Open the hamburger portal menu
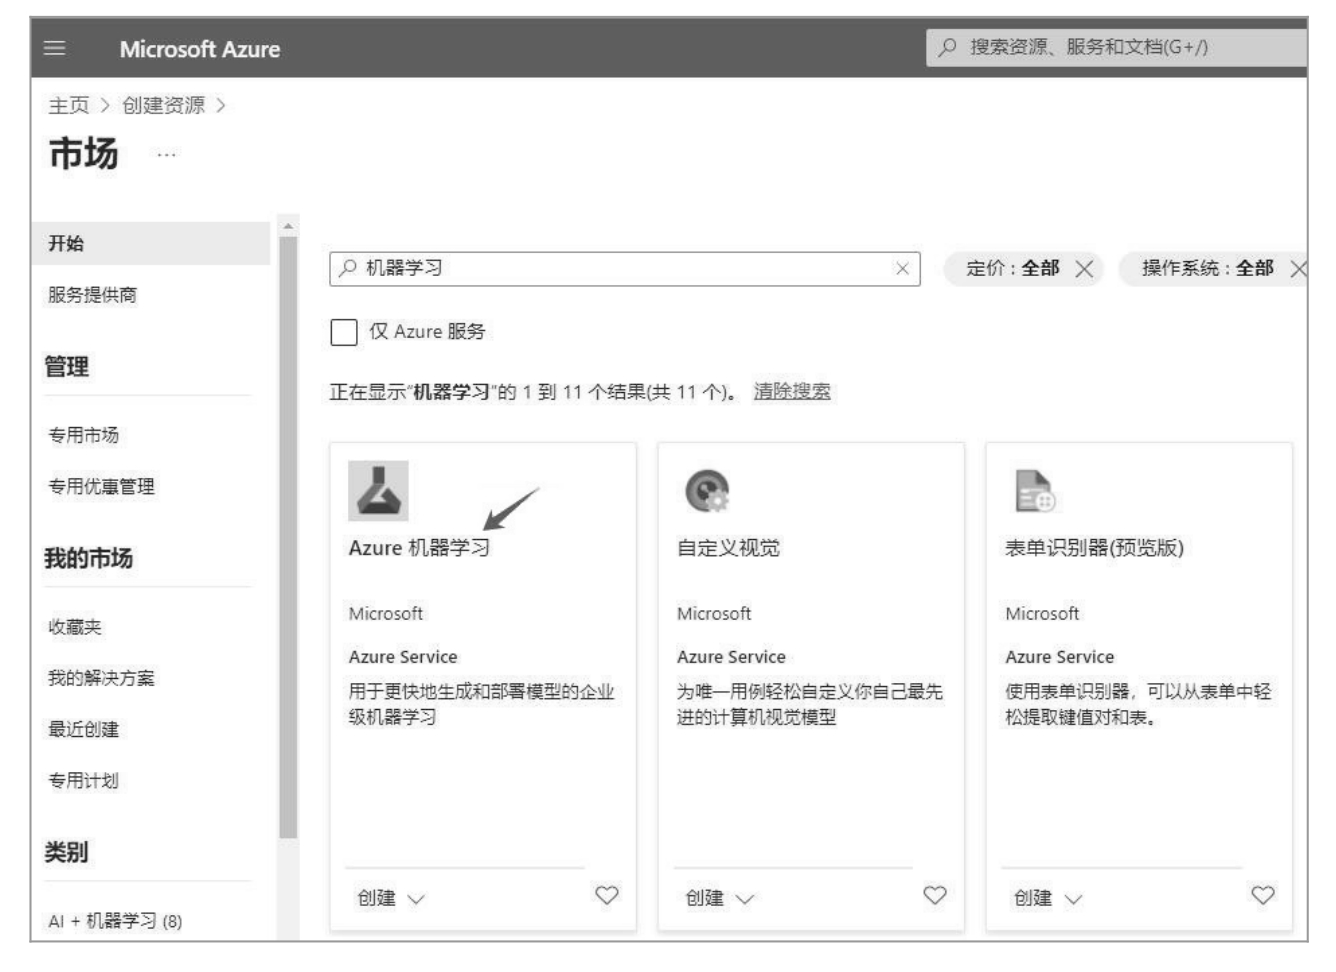This screenshot has height=972, width=1336. click(x=55, y=48)
